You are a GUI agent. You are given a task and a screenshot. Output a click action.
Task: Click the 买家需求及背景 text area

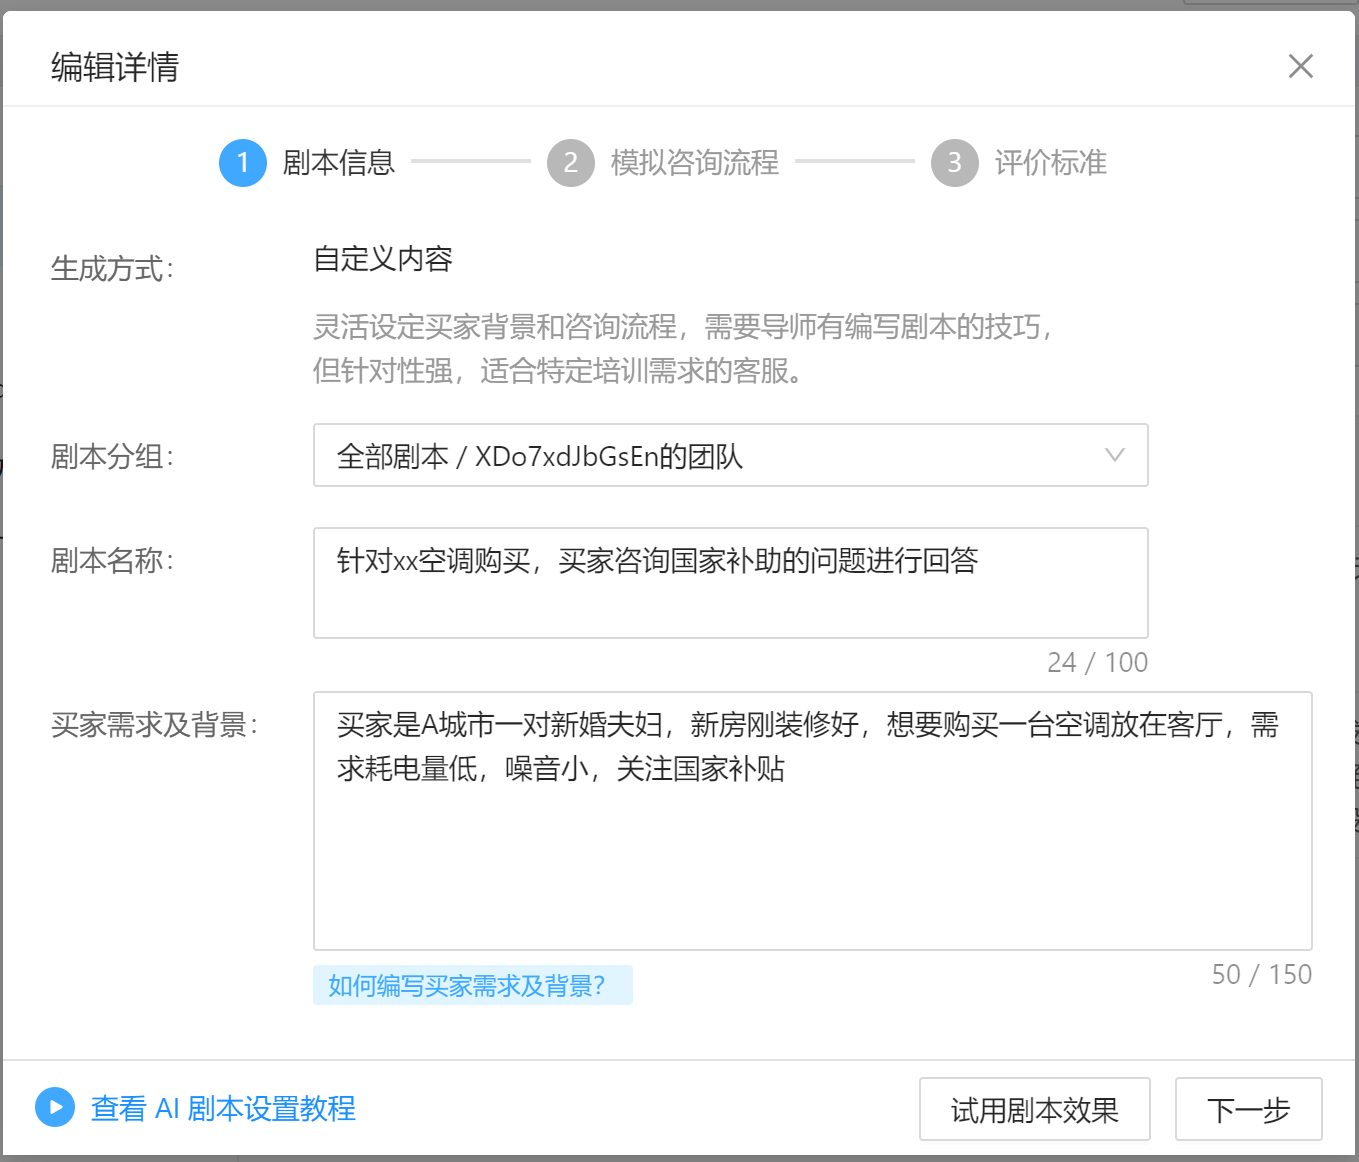pos(812,820)
